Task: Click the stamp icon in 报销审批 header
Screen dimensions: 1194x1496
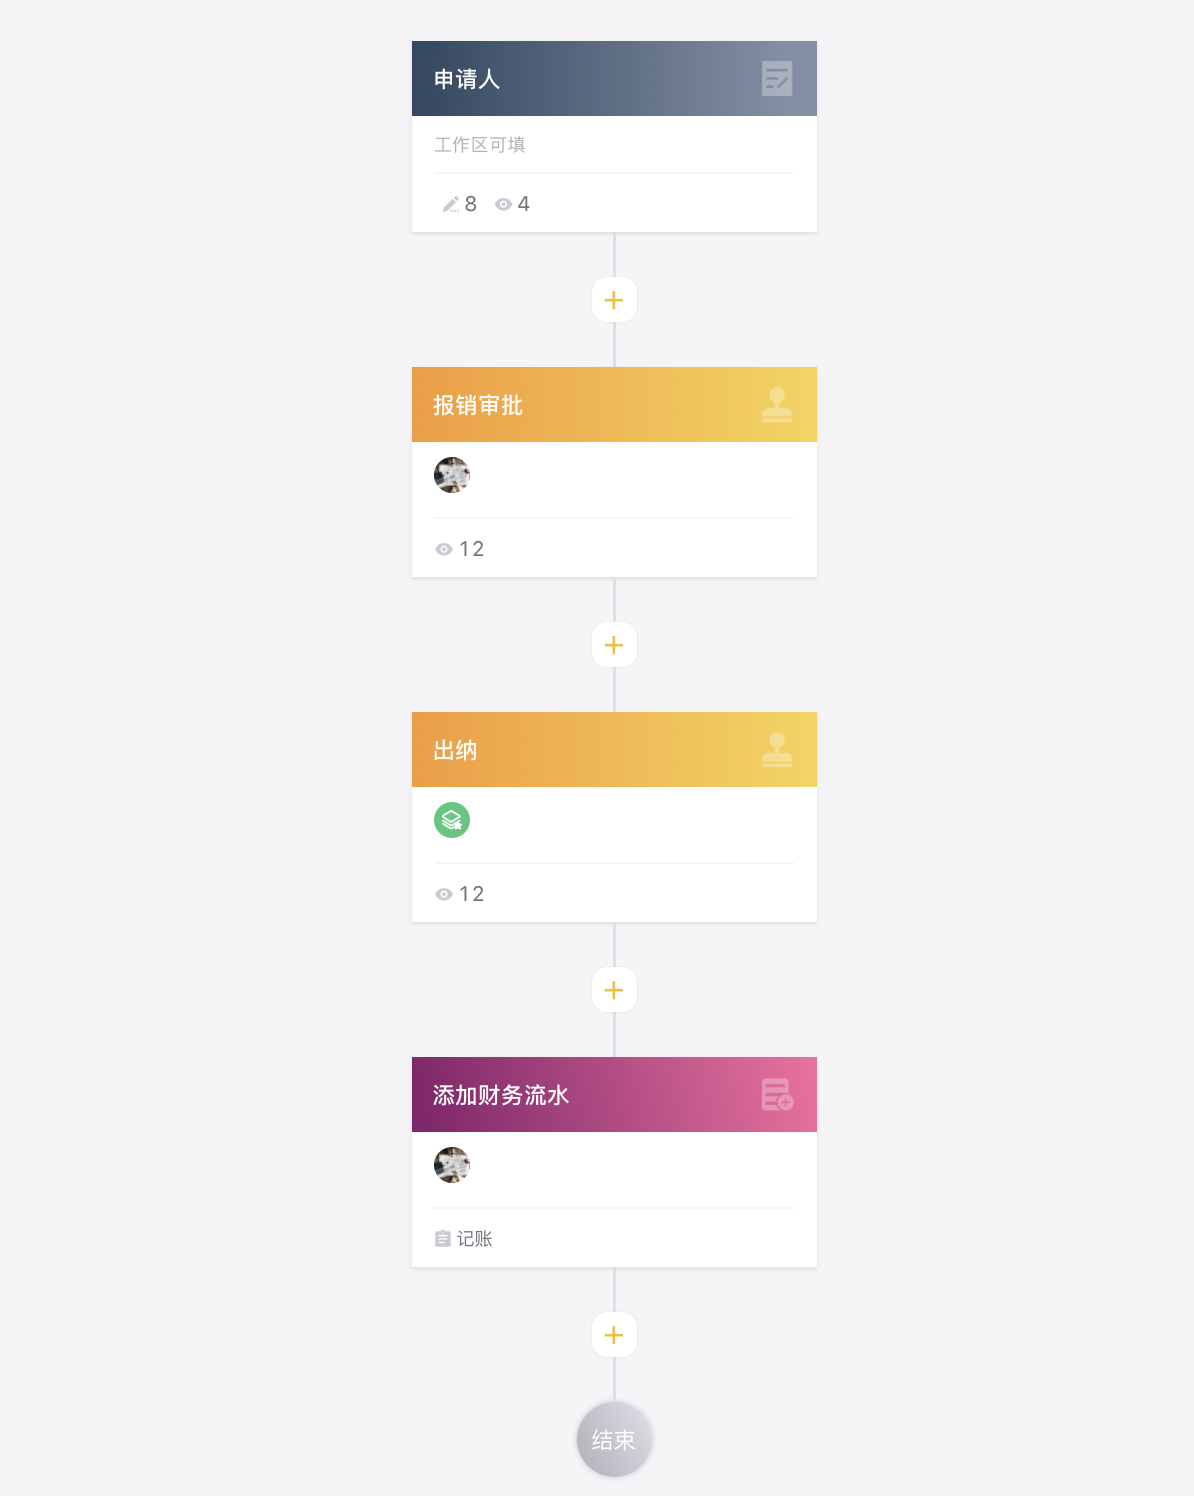Action: (777, 405)
